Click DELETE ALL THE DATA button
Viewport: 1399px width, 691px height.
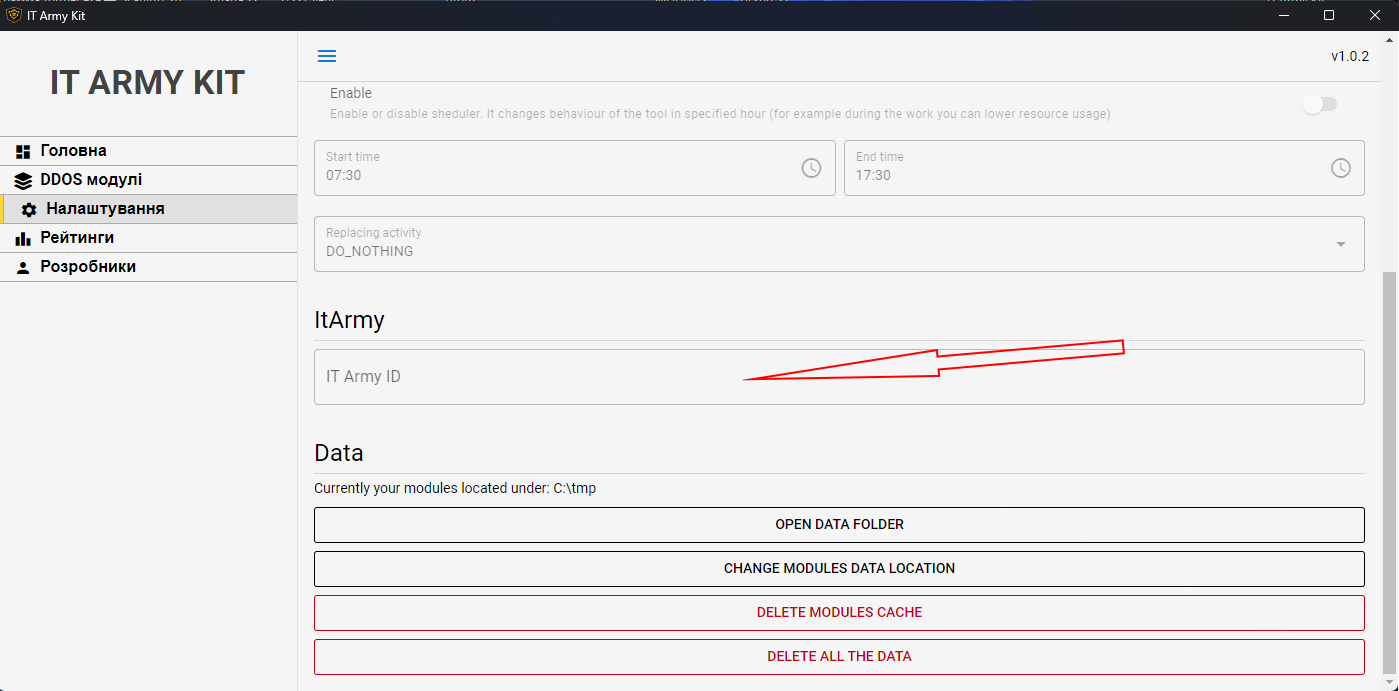(x=839, y=657)
